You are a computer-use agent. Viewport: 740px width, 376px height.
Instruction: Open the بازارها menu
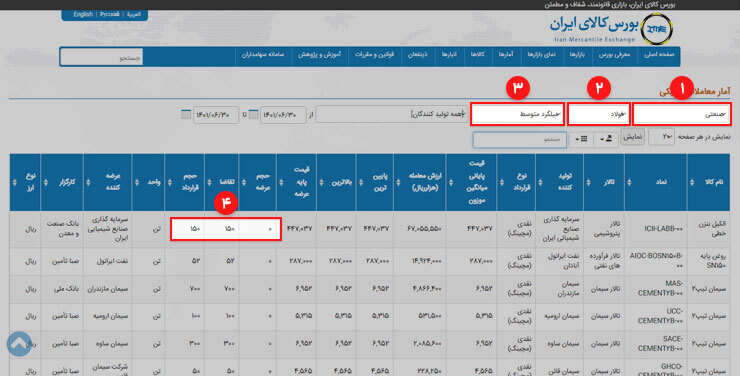click(x=577, y=55)
